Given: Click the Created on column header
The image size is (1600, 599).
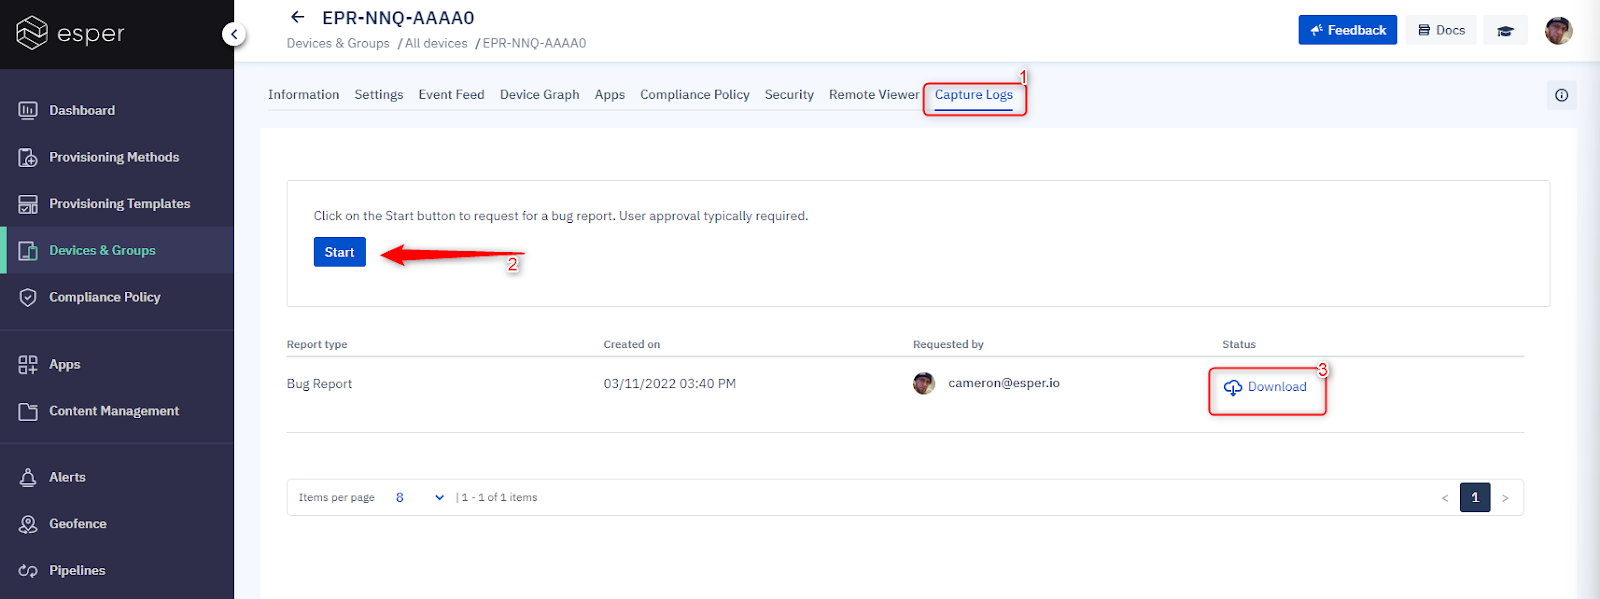Looking at the screenshot, I should 632,344.
